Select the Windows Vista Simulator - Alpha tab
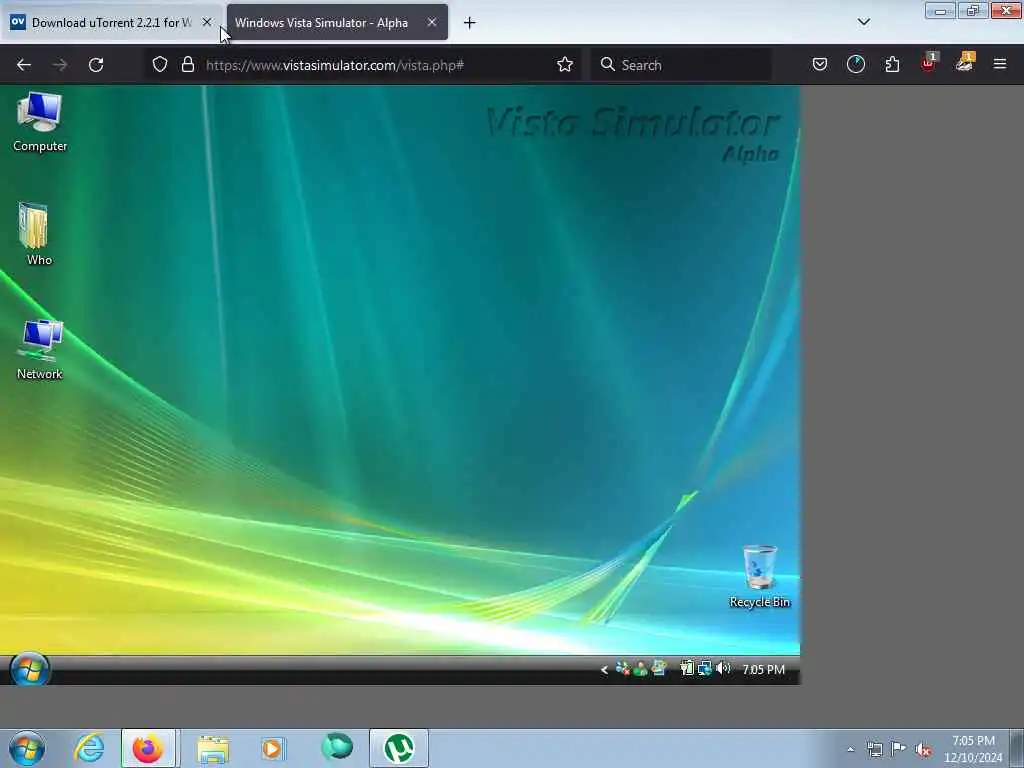 (337, 23)
